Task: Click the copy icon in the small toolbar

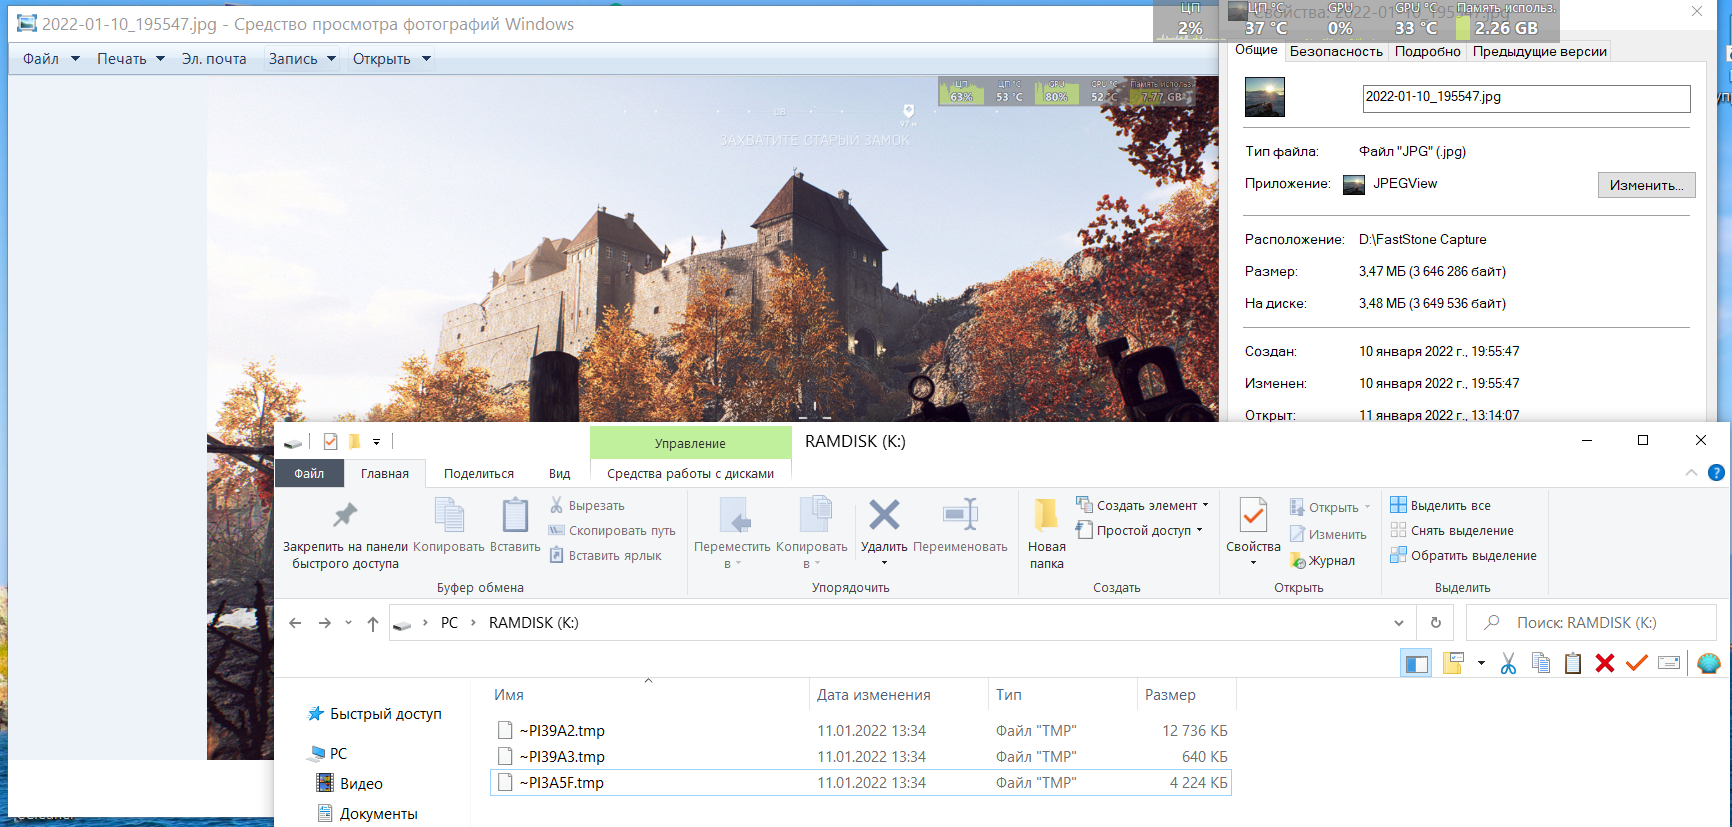Action: (x=1541, y=663)
